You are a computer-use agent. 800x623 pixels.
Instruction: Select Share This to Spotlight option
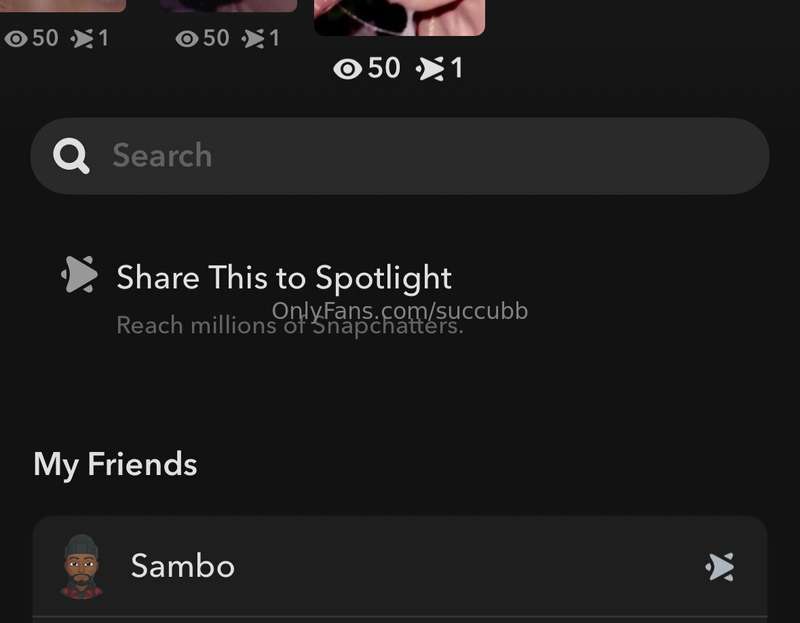[284, 277]
